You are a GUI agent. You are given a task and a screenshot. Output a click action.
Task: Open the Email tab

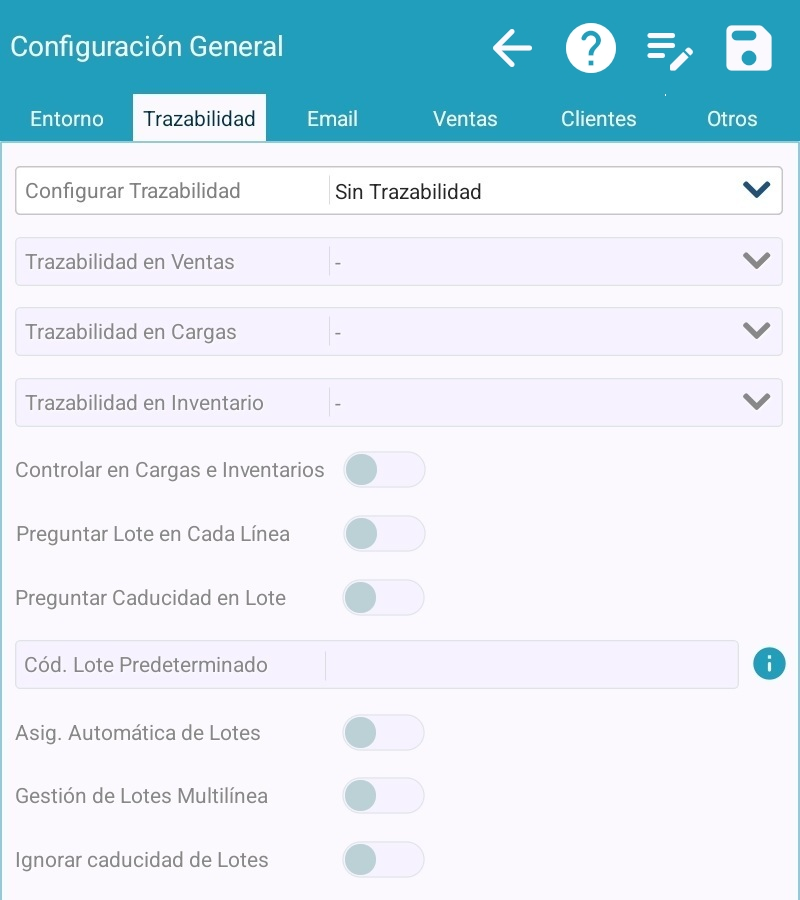coord(332,119)
